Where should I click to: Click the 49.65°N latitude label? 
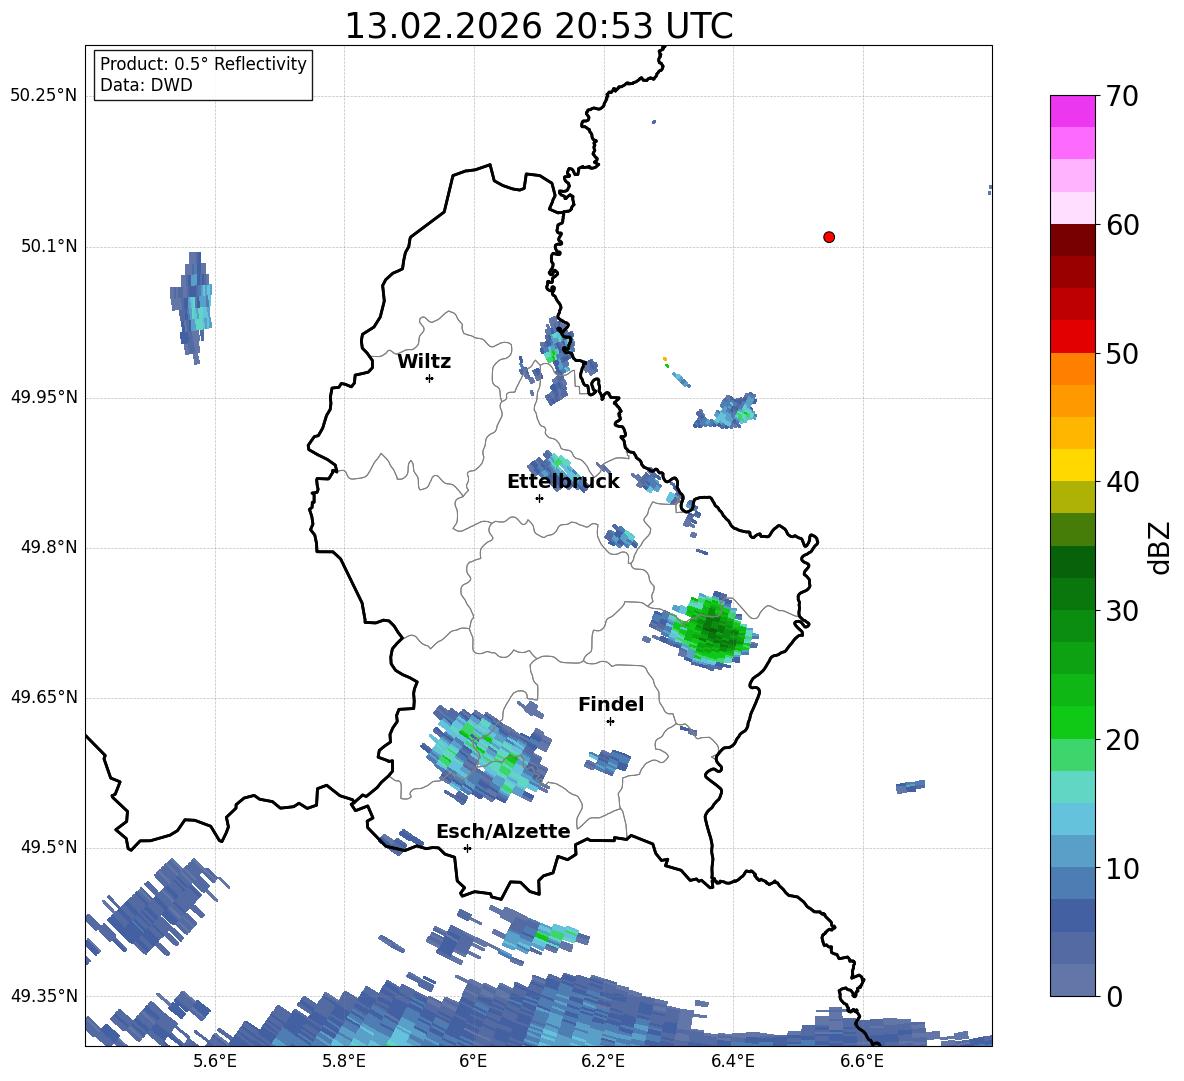[44, 697]
